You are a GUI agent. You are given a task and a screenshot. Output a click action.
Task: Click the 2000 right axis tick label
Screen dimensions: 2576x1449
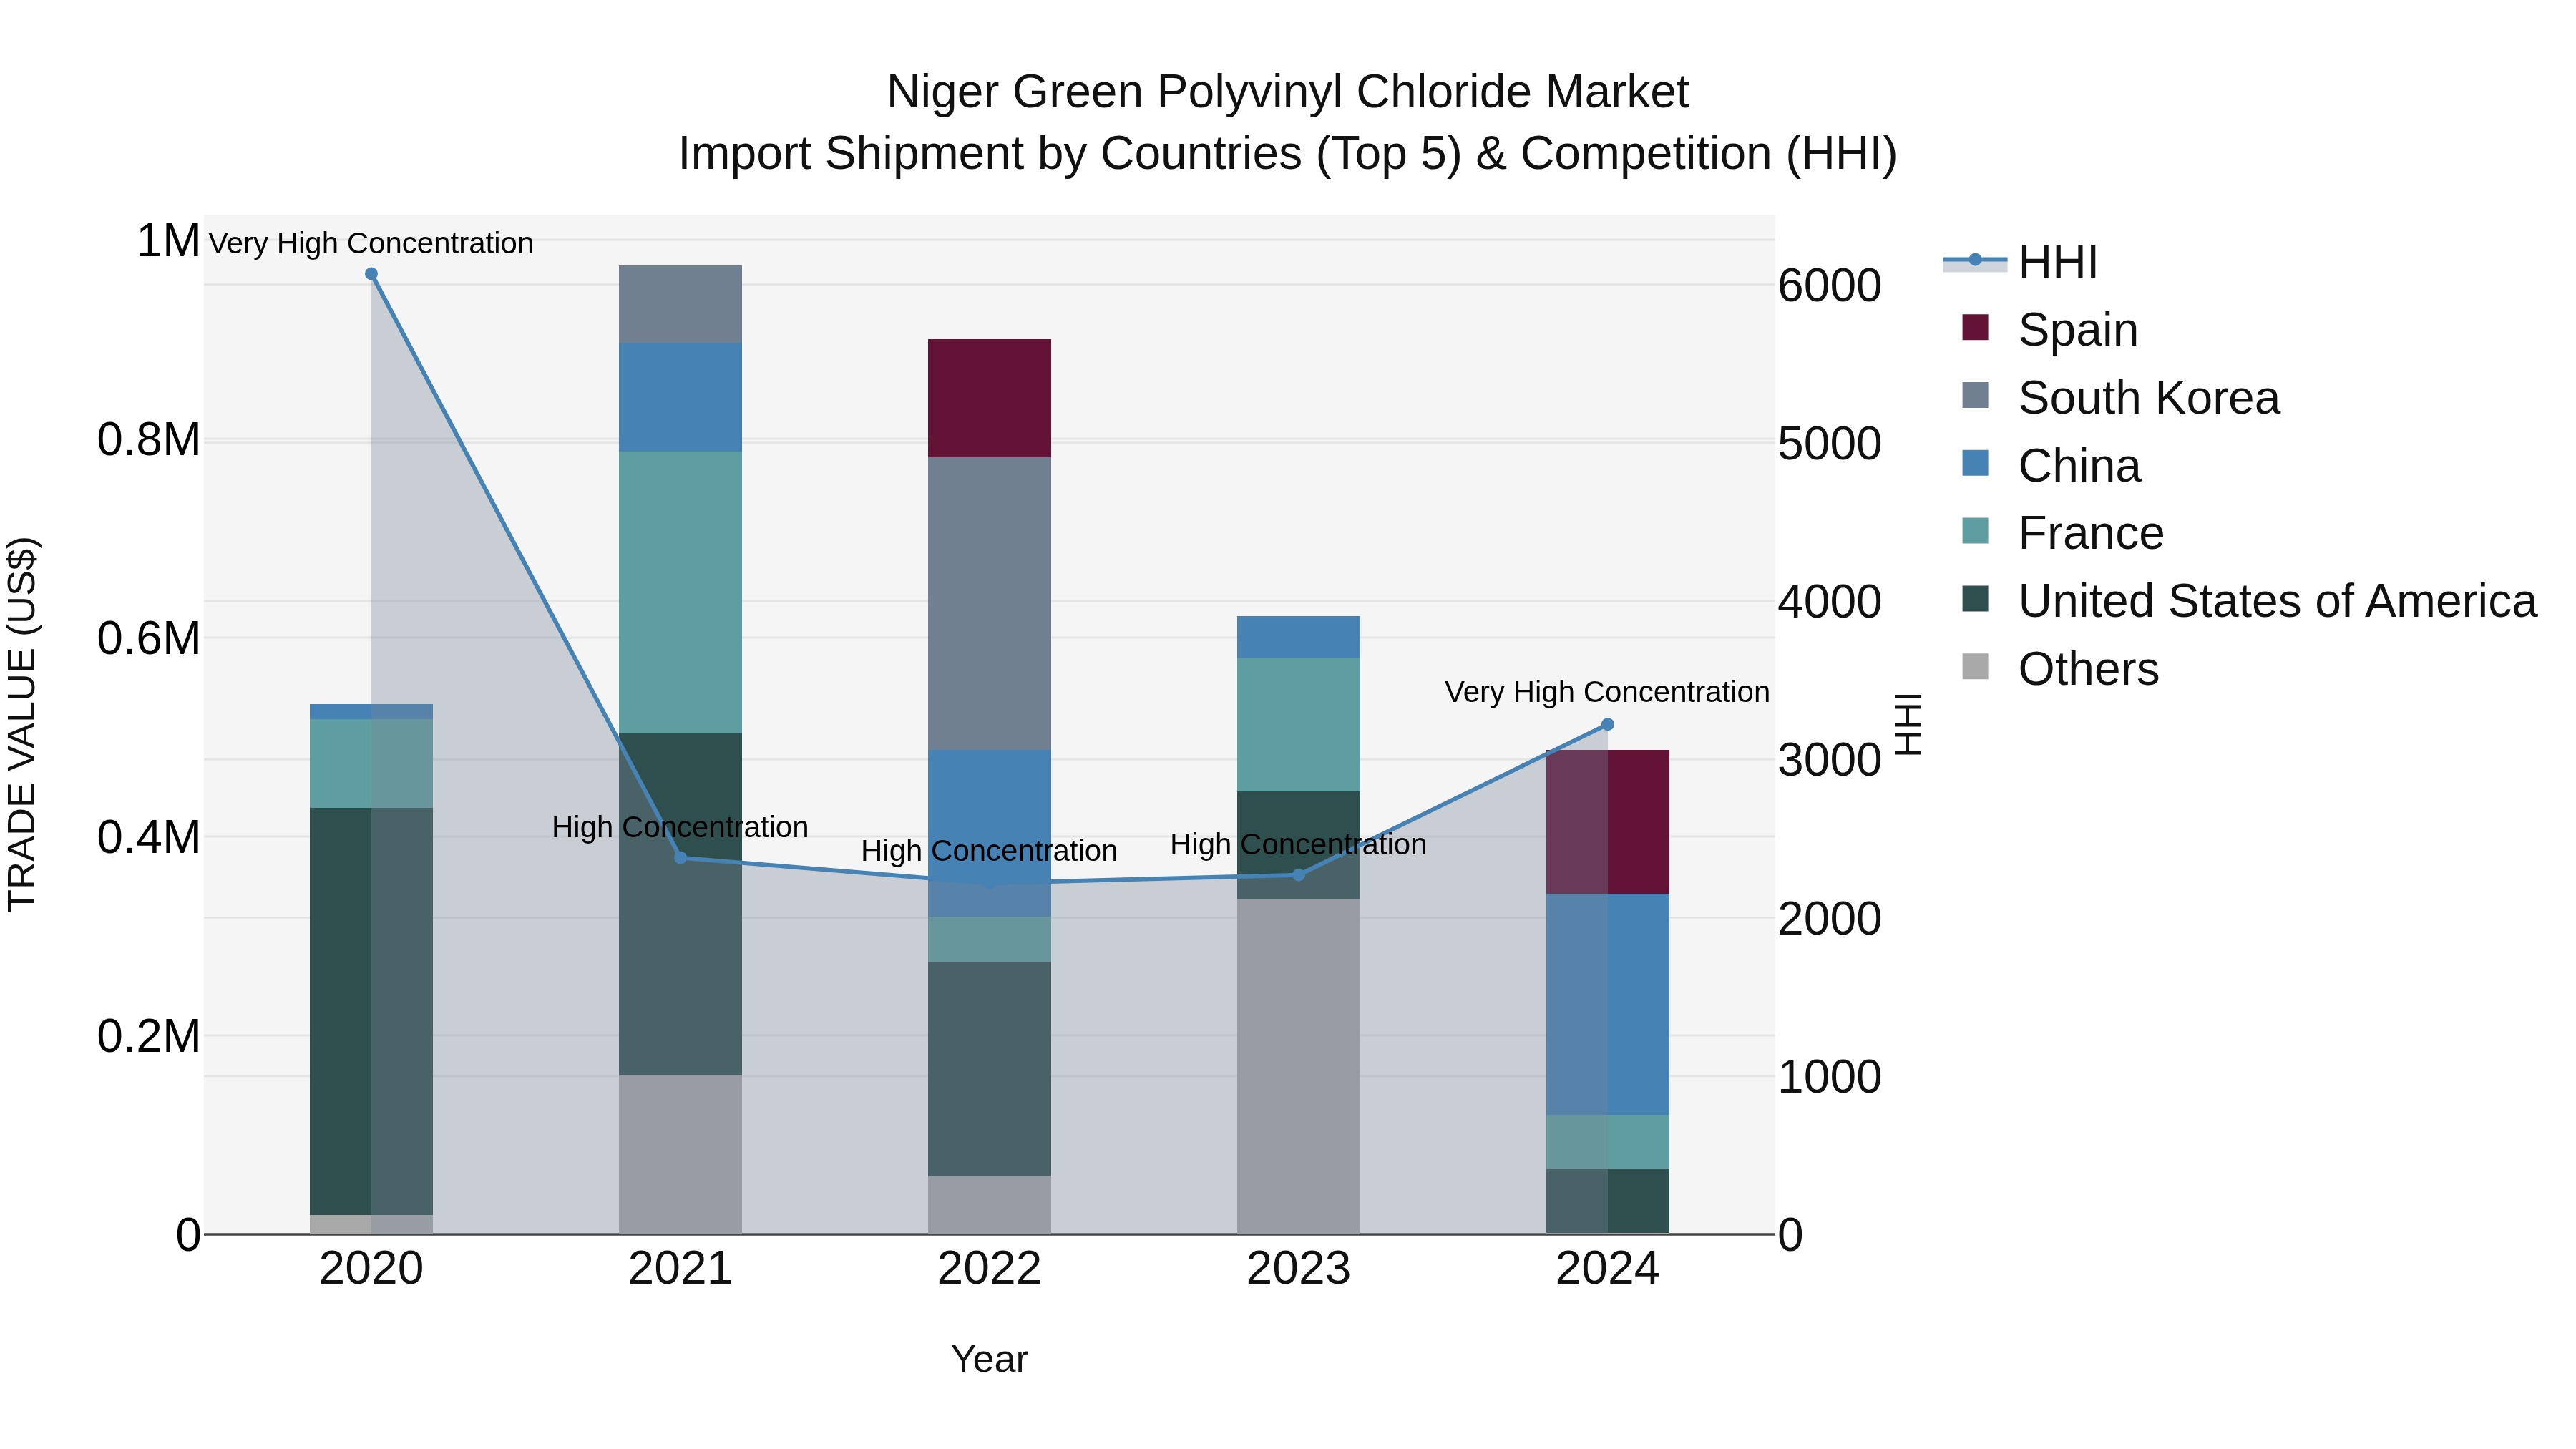(1830, 919)
